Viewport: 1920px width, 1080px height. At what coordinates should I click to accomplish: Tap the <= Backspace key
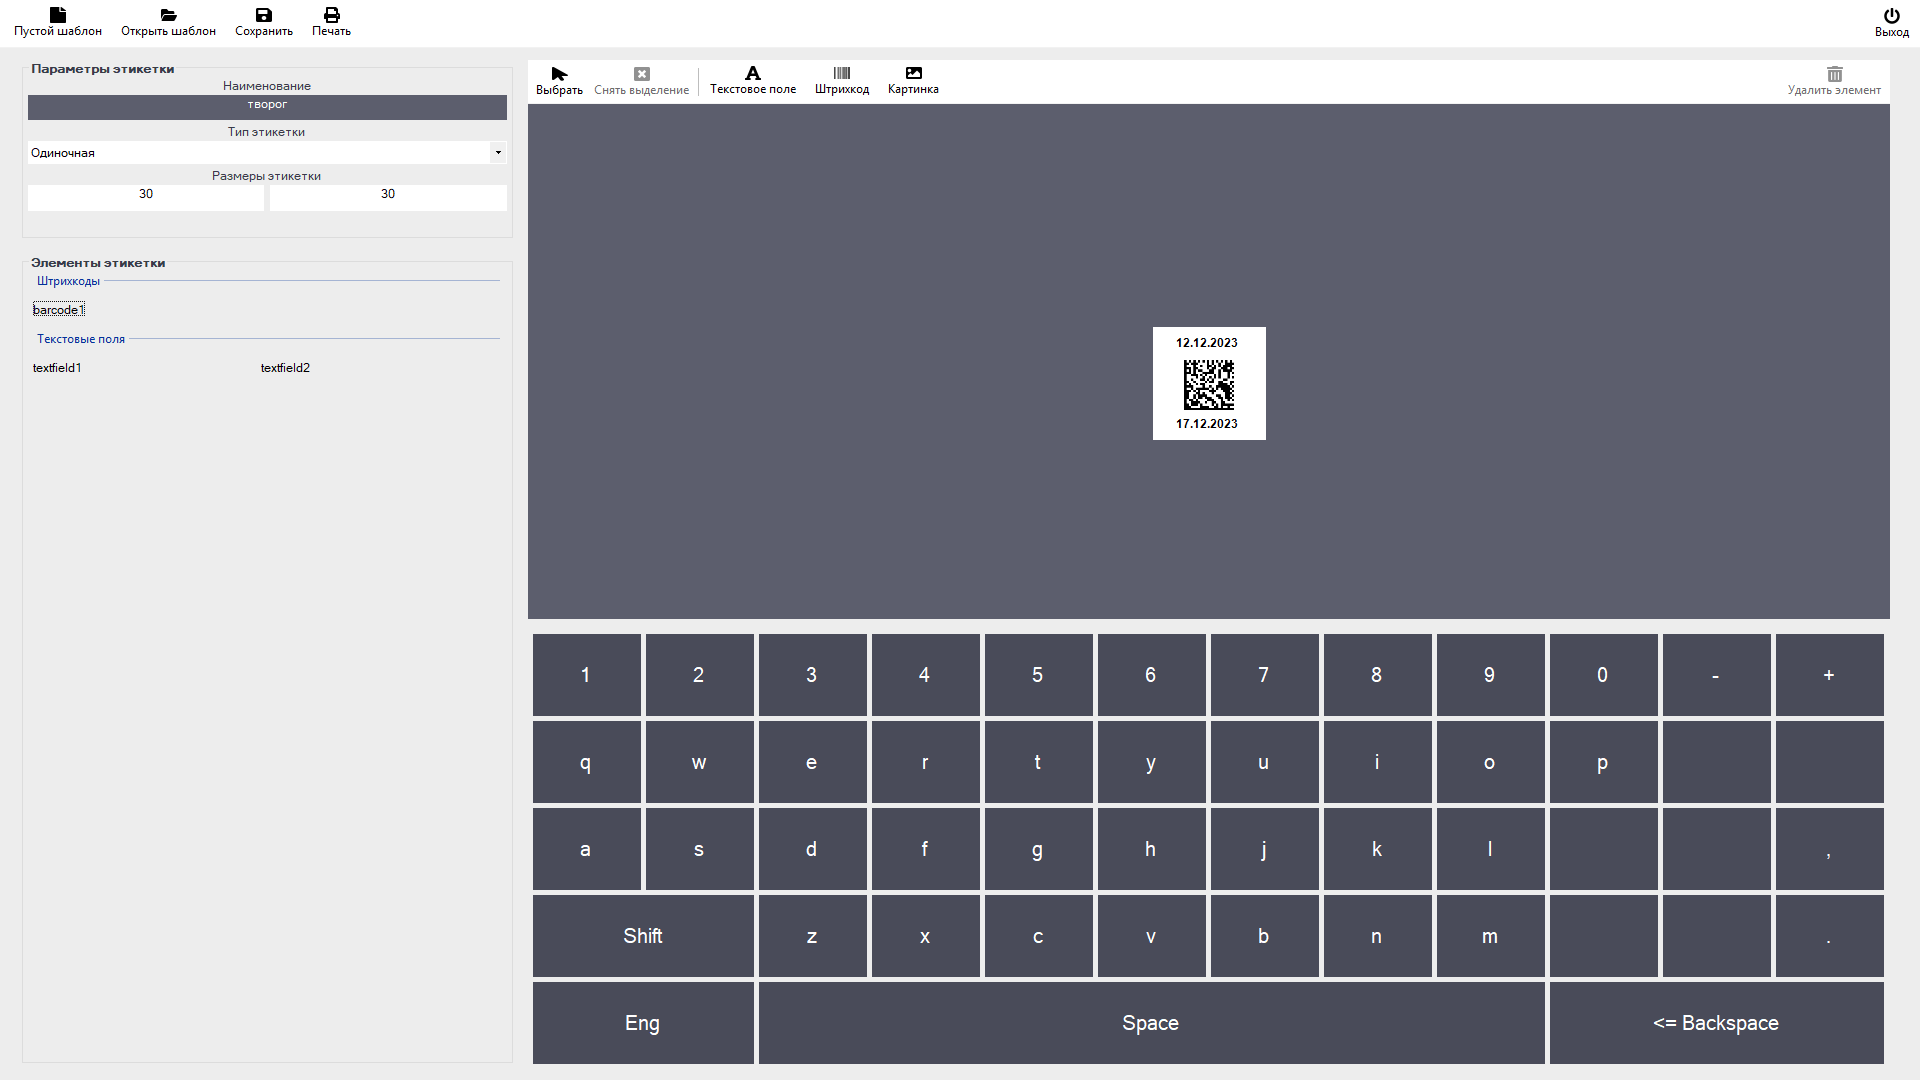click(x=1717, y=1023)
